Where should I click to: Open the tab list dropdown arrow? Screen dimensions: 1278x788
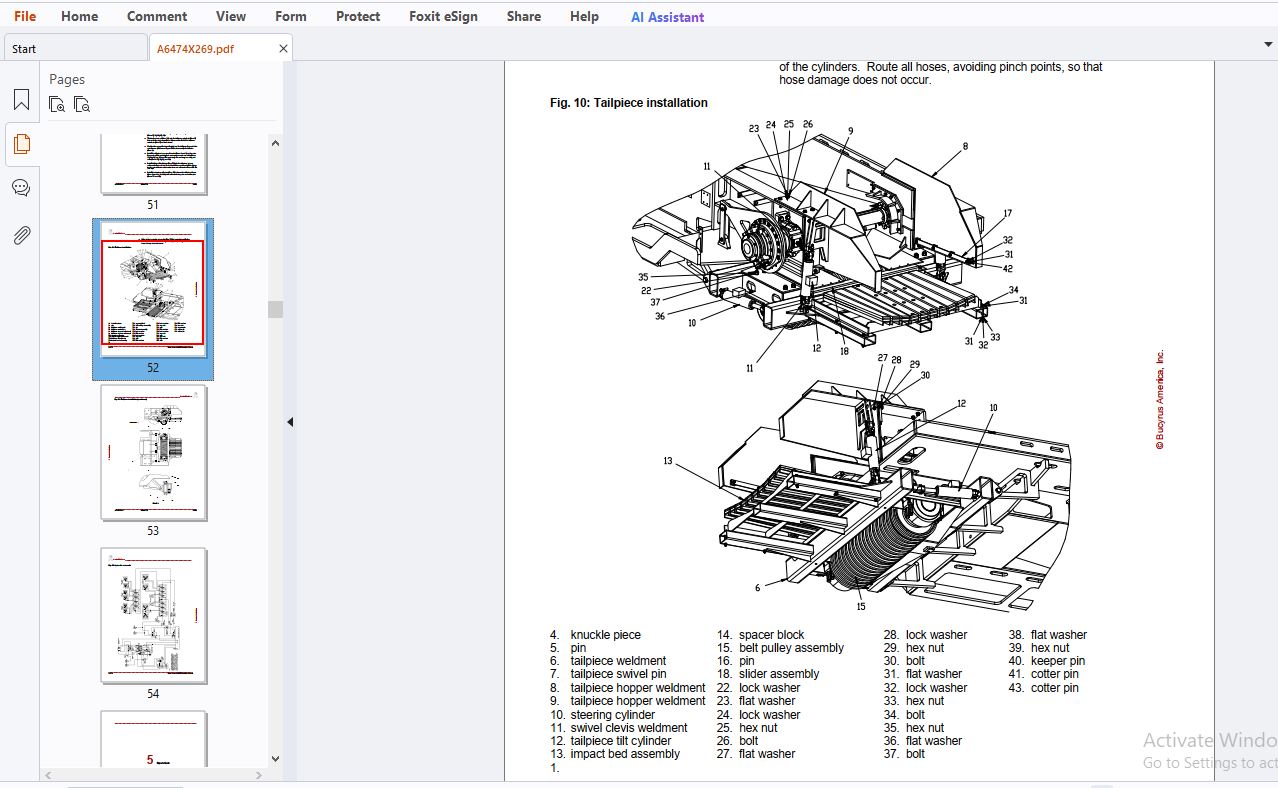1268,45
